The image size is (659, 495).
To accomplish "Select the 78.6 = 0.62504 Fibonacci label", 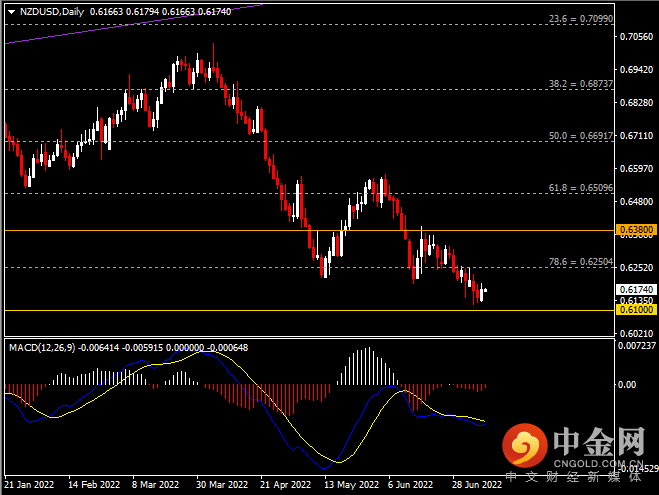I will pyautogui.click(x=581, y=262).
